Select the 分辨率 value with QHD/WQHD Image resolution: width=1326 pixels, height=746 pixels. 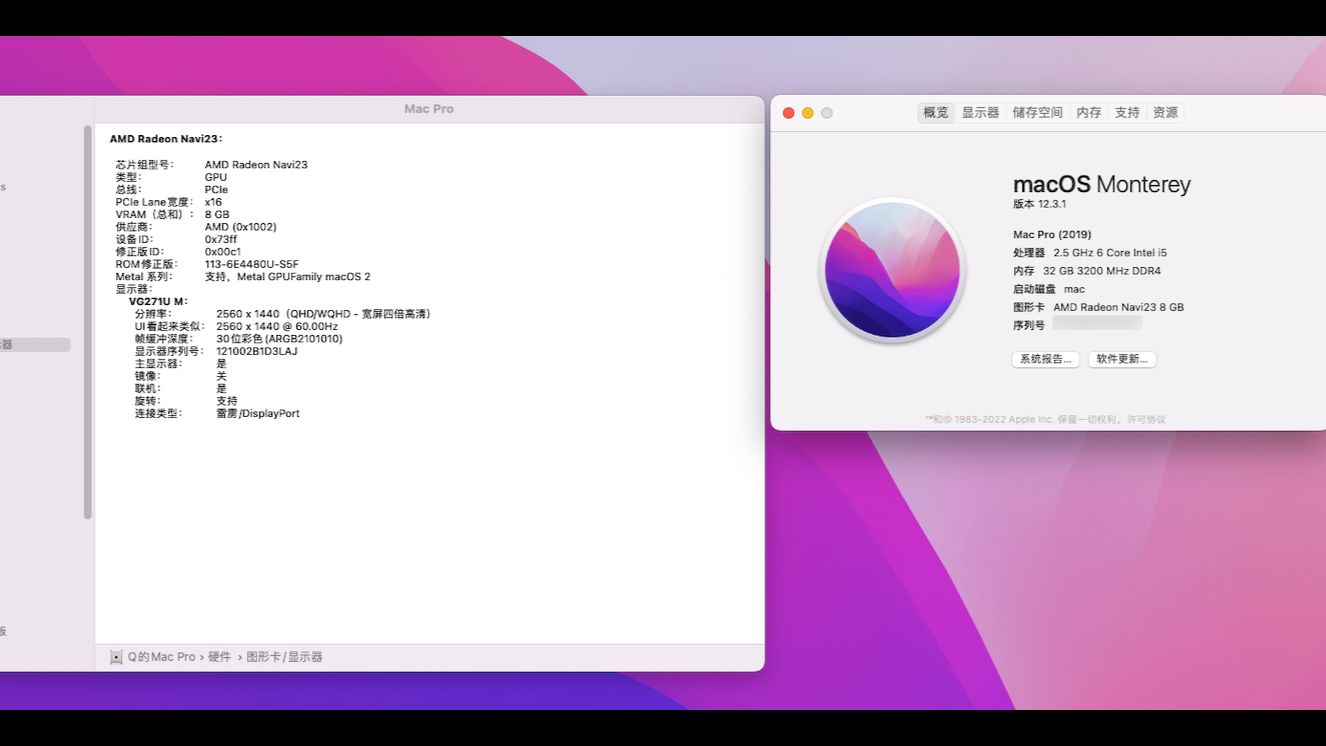pos(324,314)
